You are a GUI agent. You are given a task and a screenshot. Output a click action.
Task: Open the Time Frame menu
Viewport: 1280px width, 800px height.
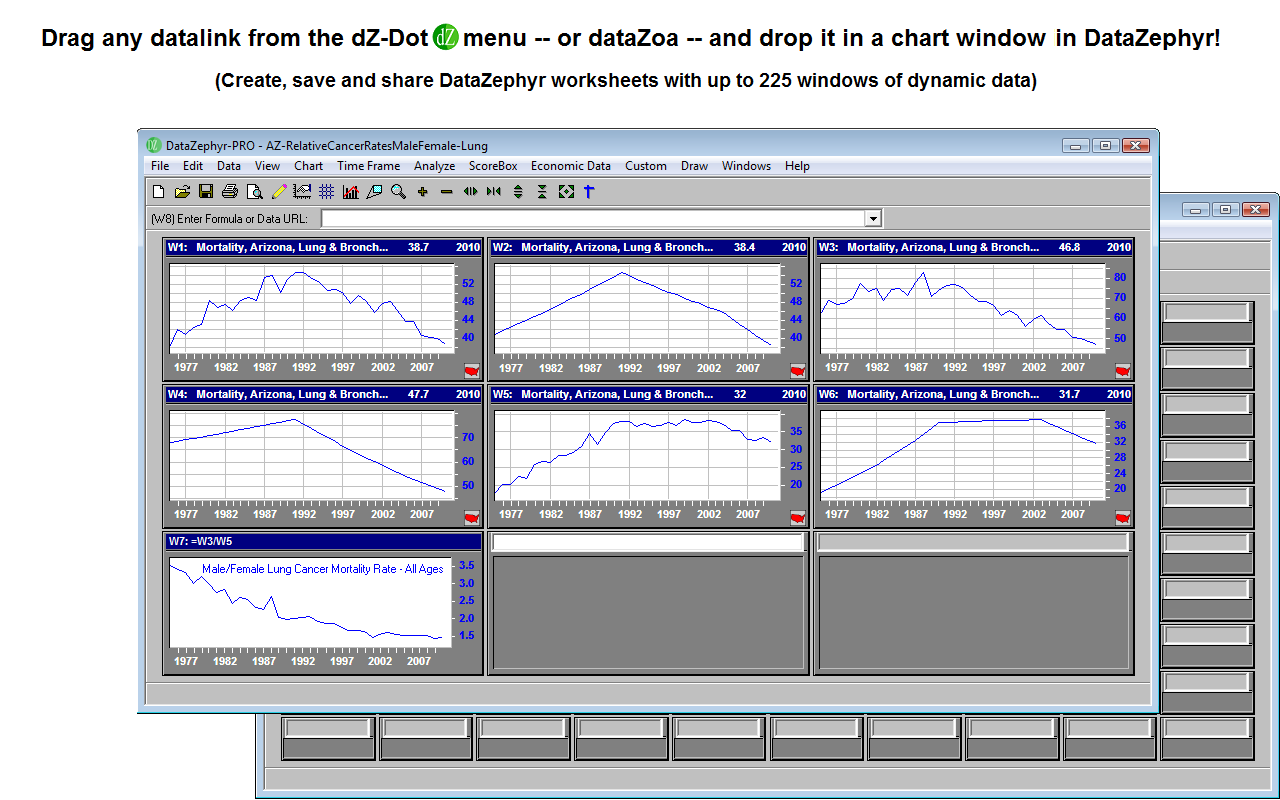point(368,166)
